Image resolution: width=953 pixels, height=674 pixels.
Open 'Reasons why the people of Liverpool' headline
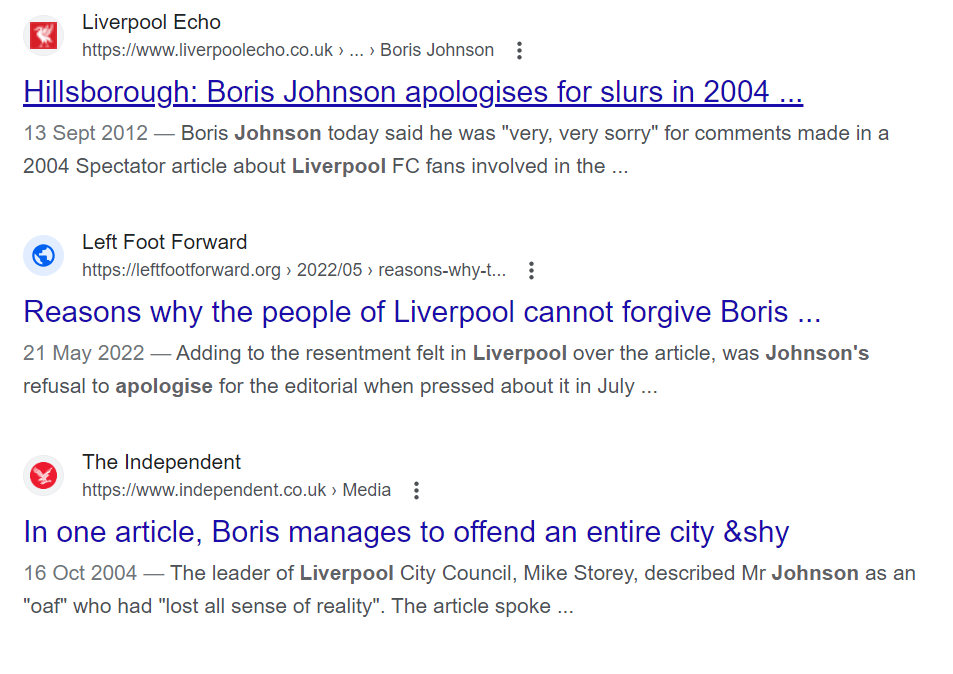(x=422, y=312)
